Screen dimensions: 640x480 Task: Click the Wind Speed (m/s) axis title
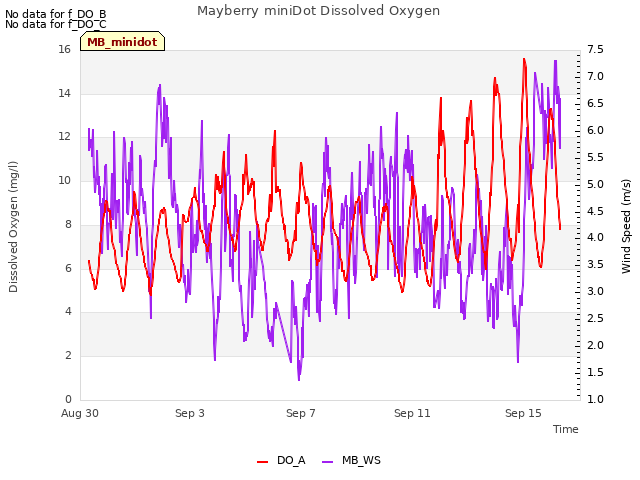pyautogui.click(x=626, y=226)
